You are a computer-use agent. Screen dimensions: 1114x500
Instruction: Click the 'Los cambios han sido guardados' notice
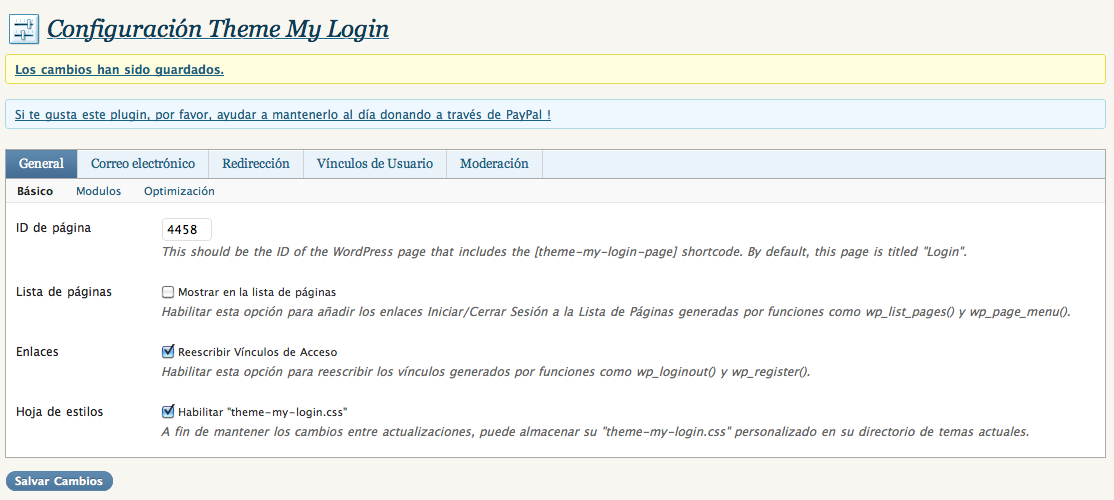119,70
